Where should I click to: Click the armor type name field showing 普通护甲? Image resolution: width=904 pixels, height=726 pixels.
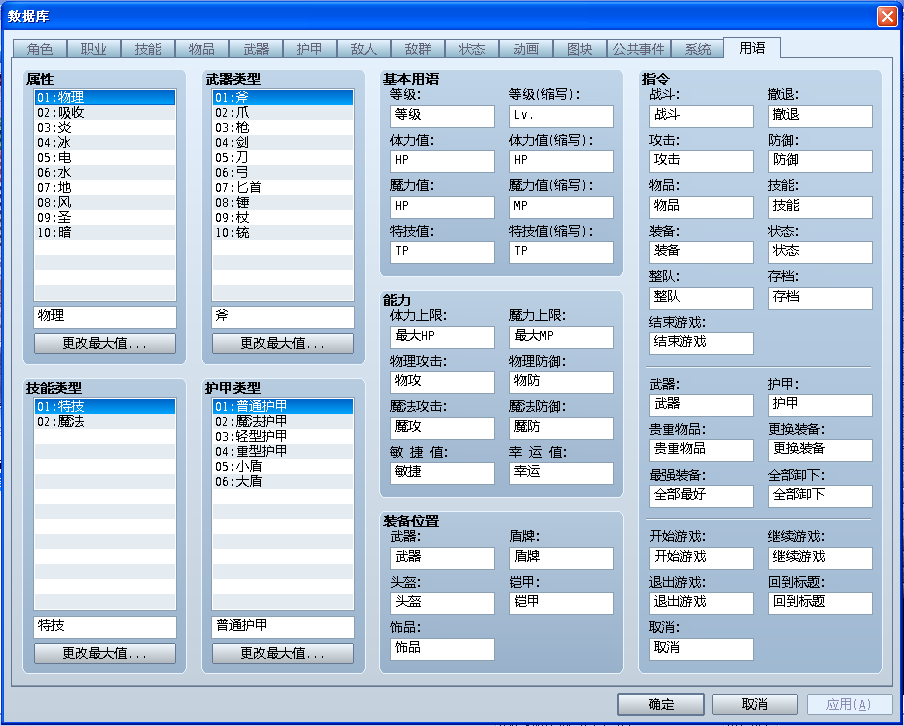tap(283, 627)
